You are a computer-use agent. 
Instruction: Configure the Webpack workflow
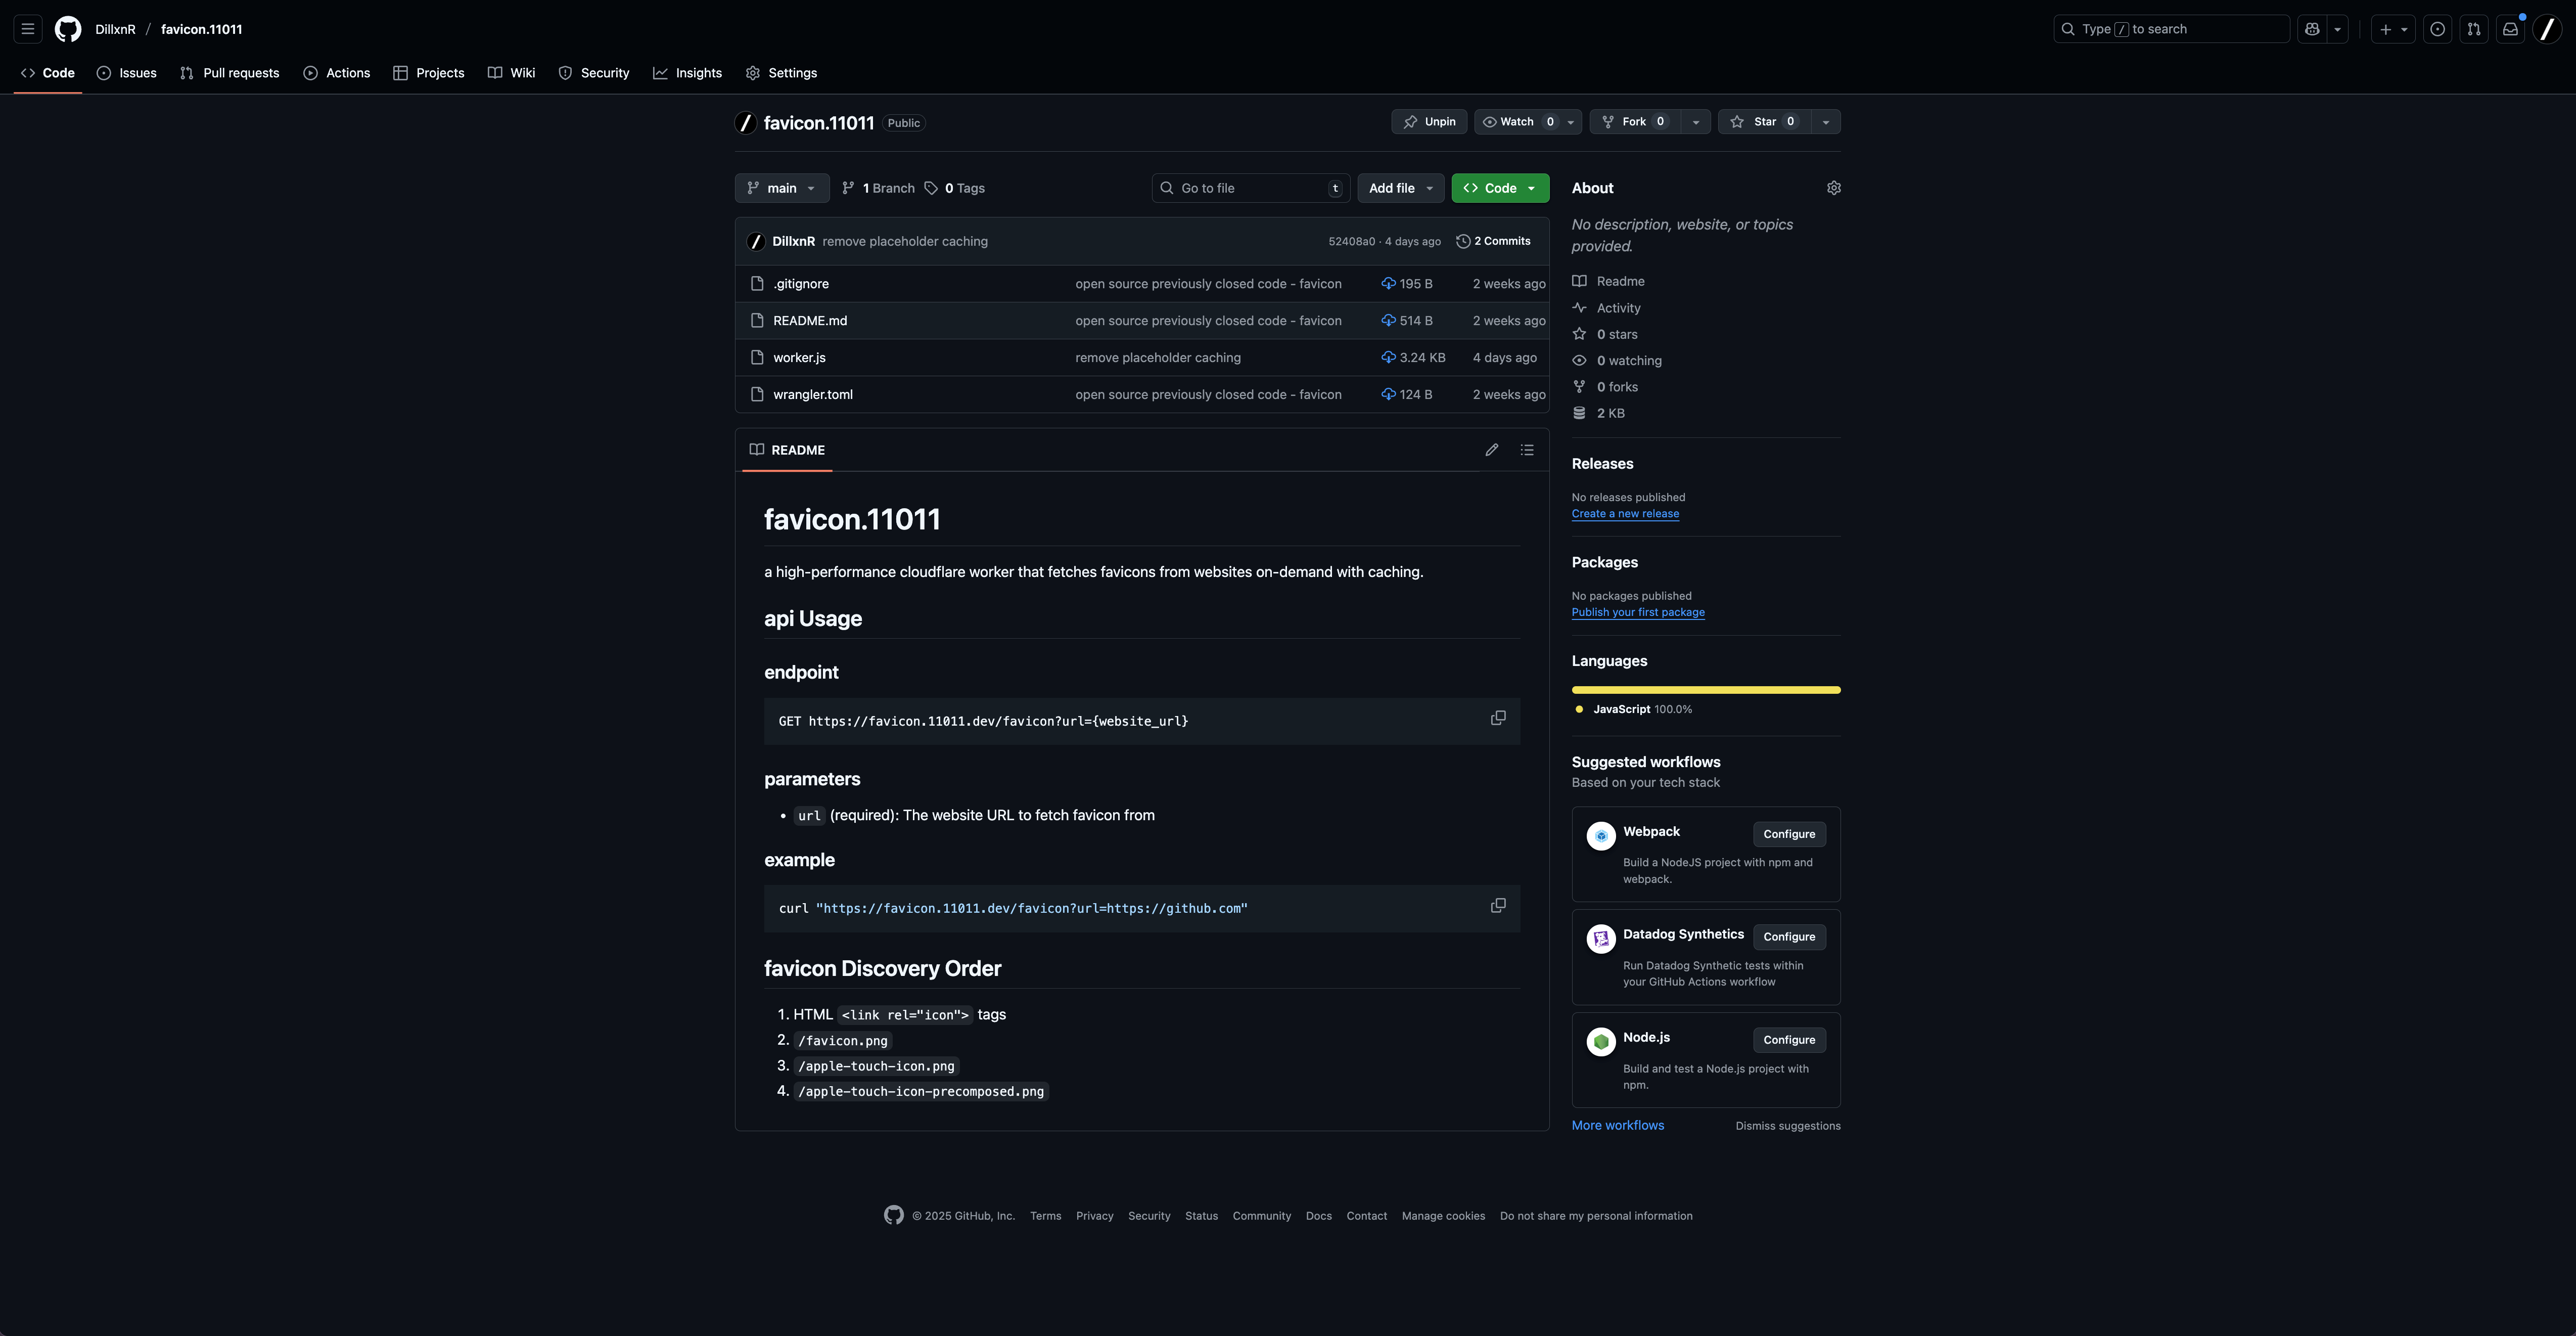tap(1788, 834)
